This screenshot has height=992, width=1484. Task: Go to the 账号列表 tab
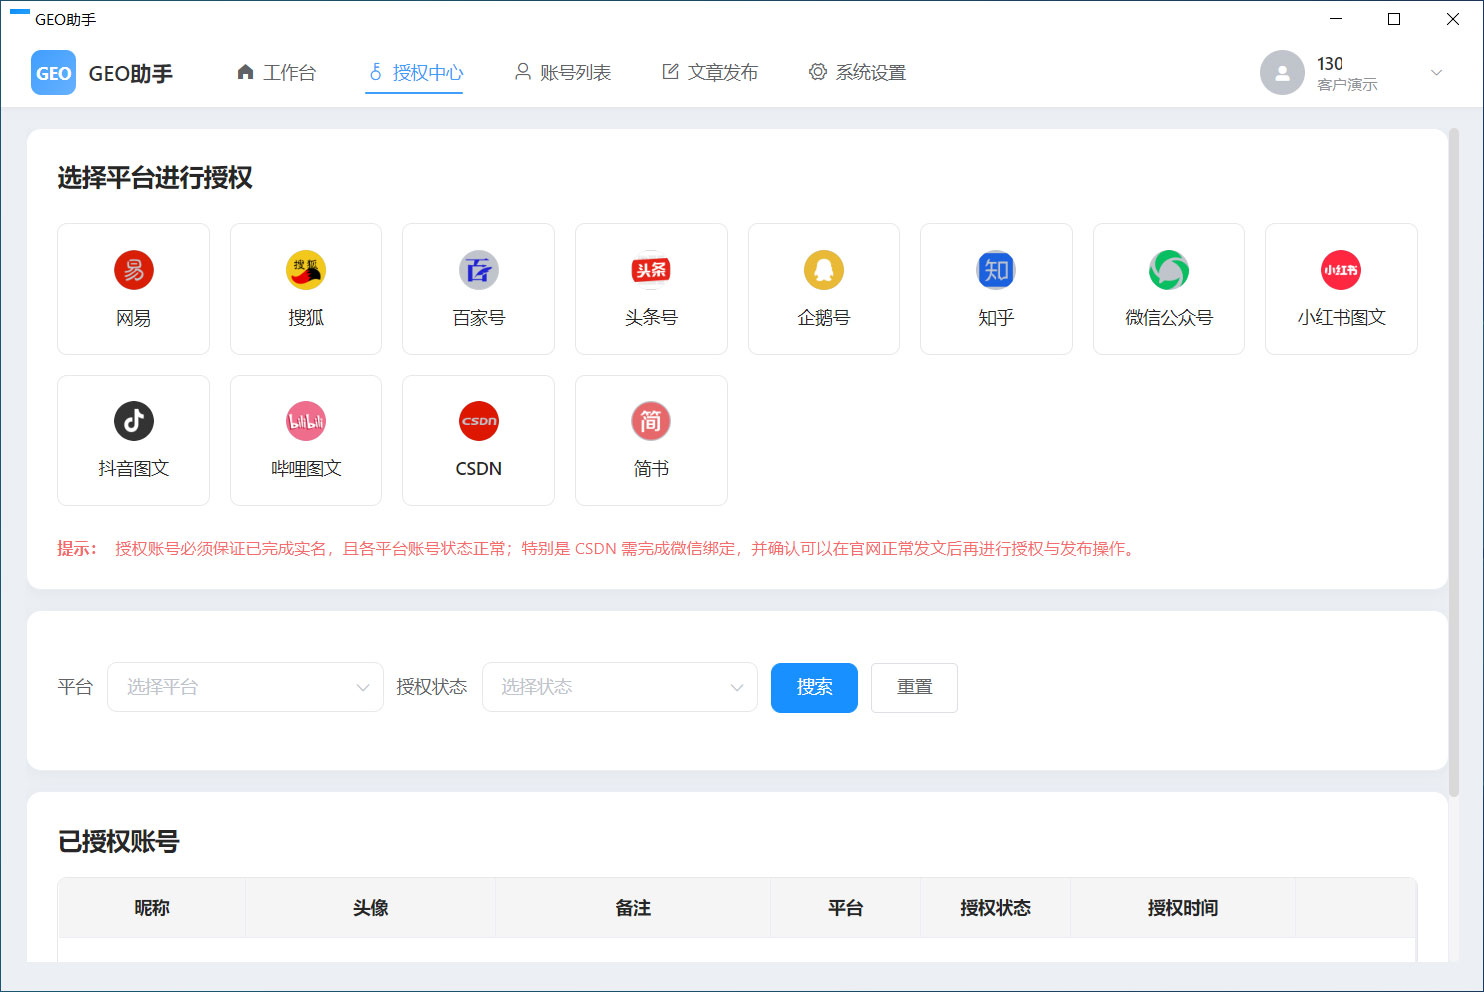pos(562,72)
